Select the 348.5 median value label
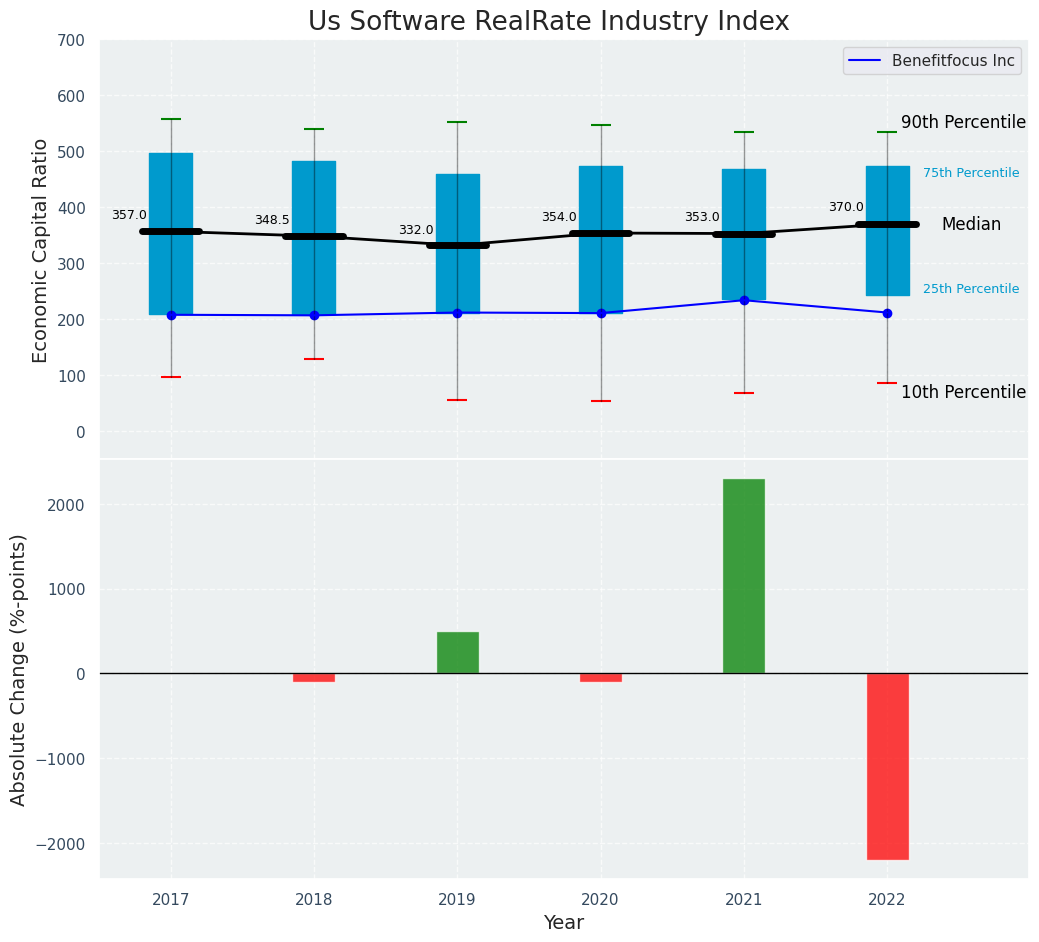Screen dimensions: 1039x942 [x=272, y=220]
